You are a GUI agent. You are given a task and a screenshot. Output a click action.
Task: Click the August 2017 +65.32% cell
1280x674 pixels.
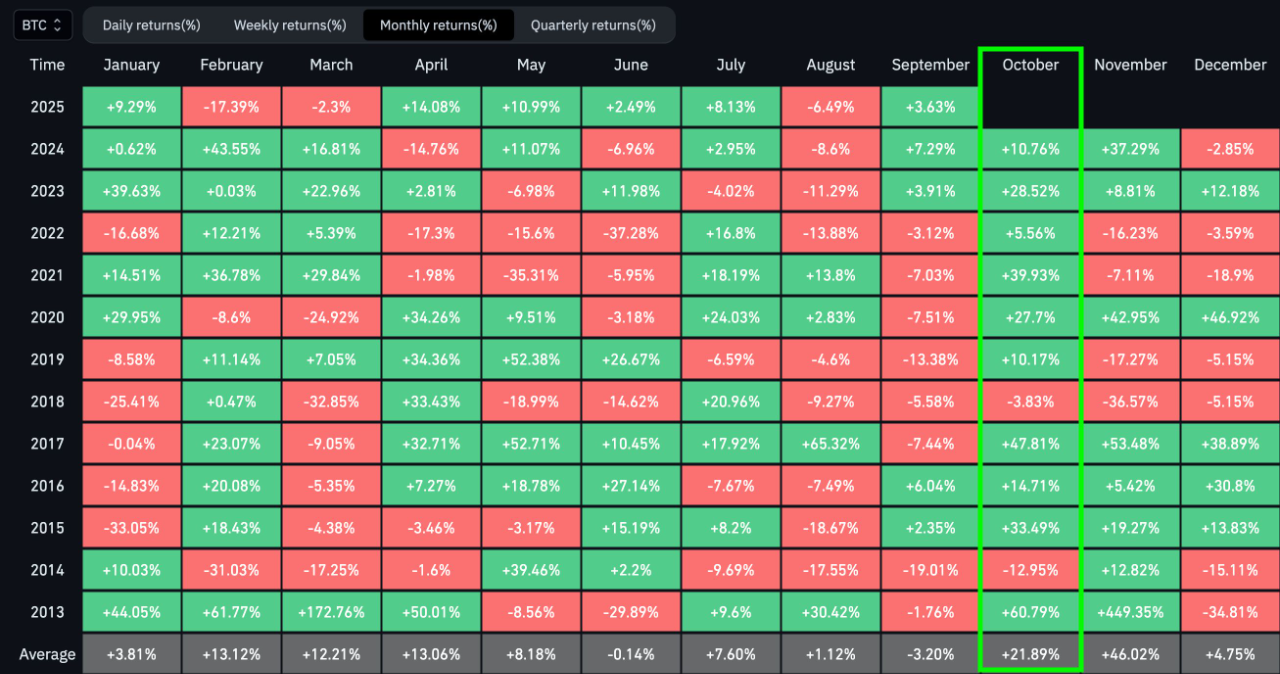click(x=830, y=443)
